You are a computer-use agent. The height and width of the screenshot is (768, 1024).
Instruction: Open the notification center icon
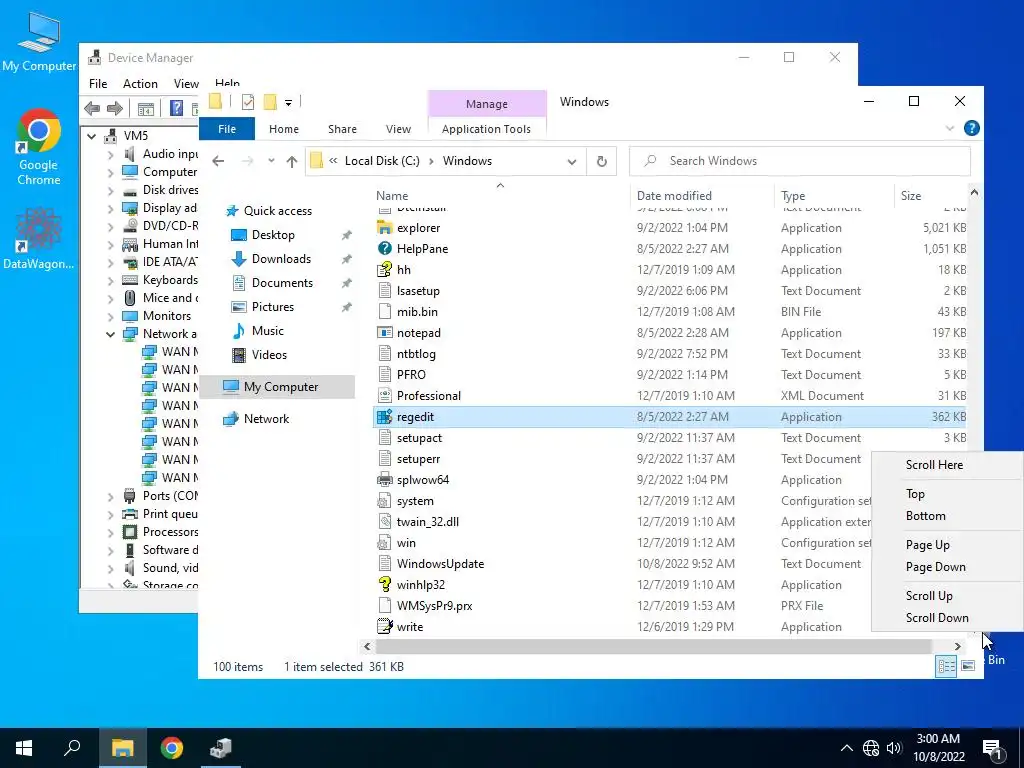click(992, 749)
